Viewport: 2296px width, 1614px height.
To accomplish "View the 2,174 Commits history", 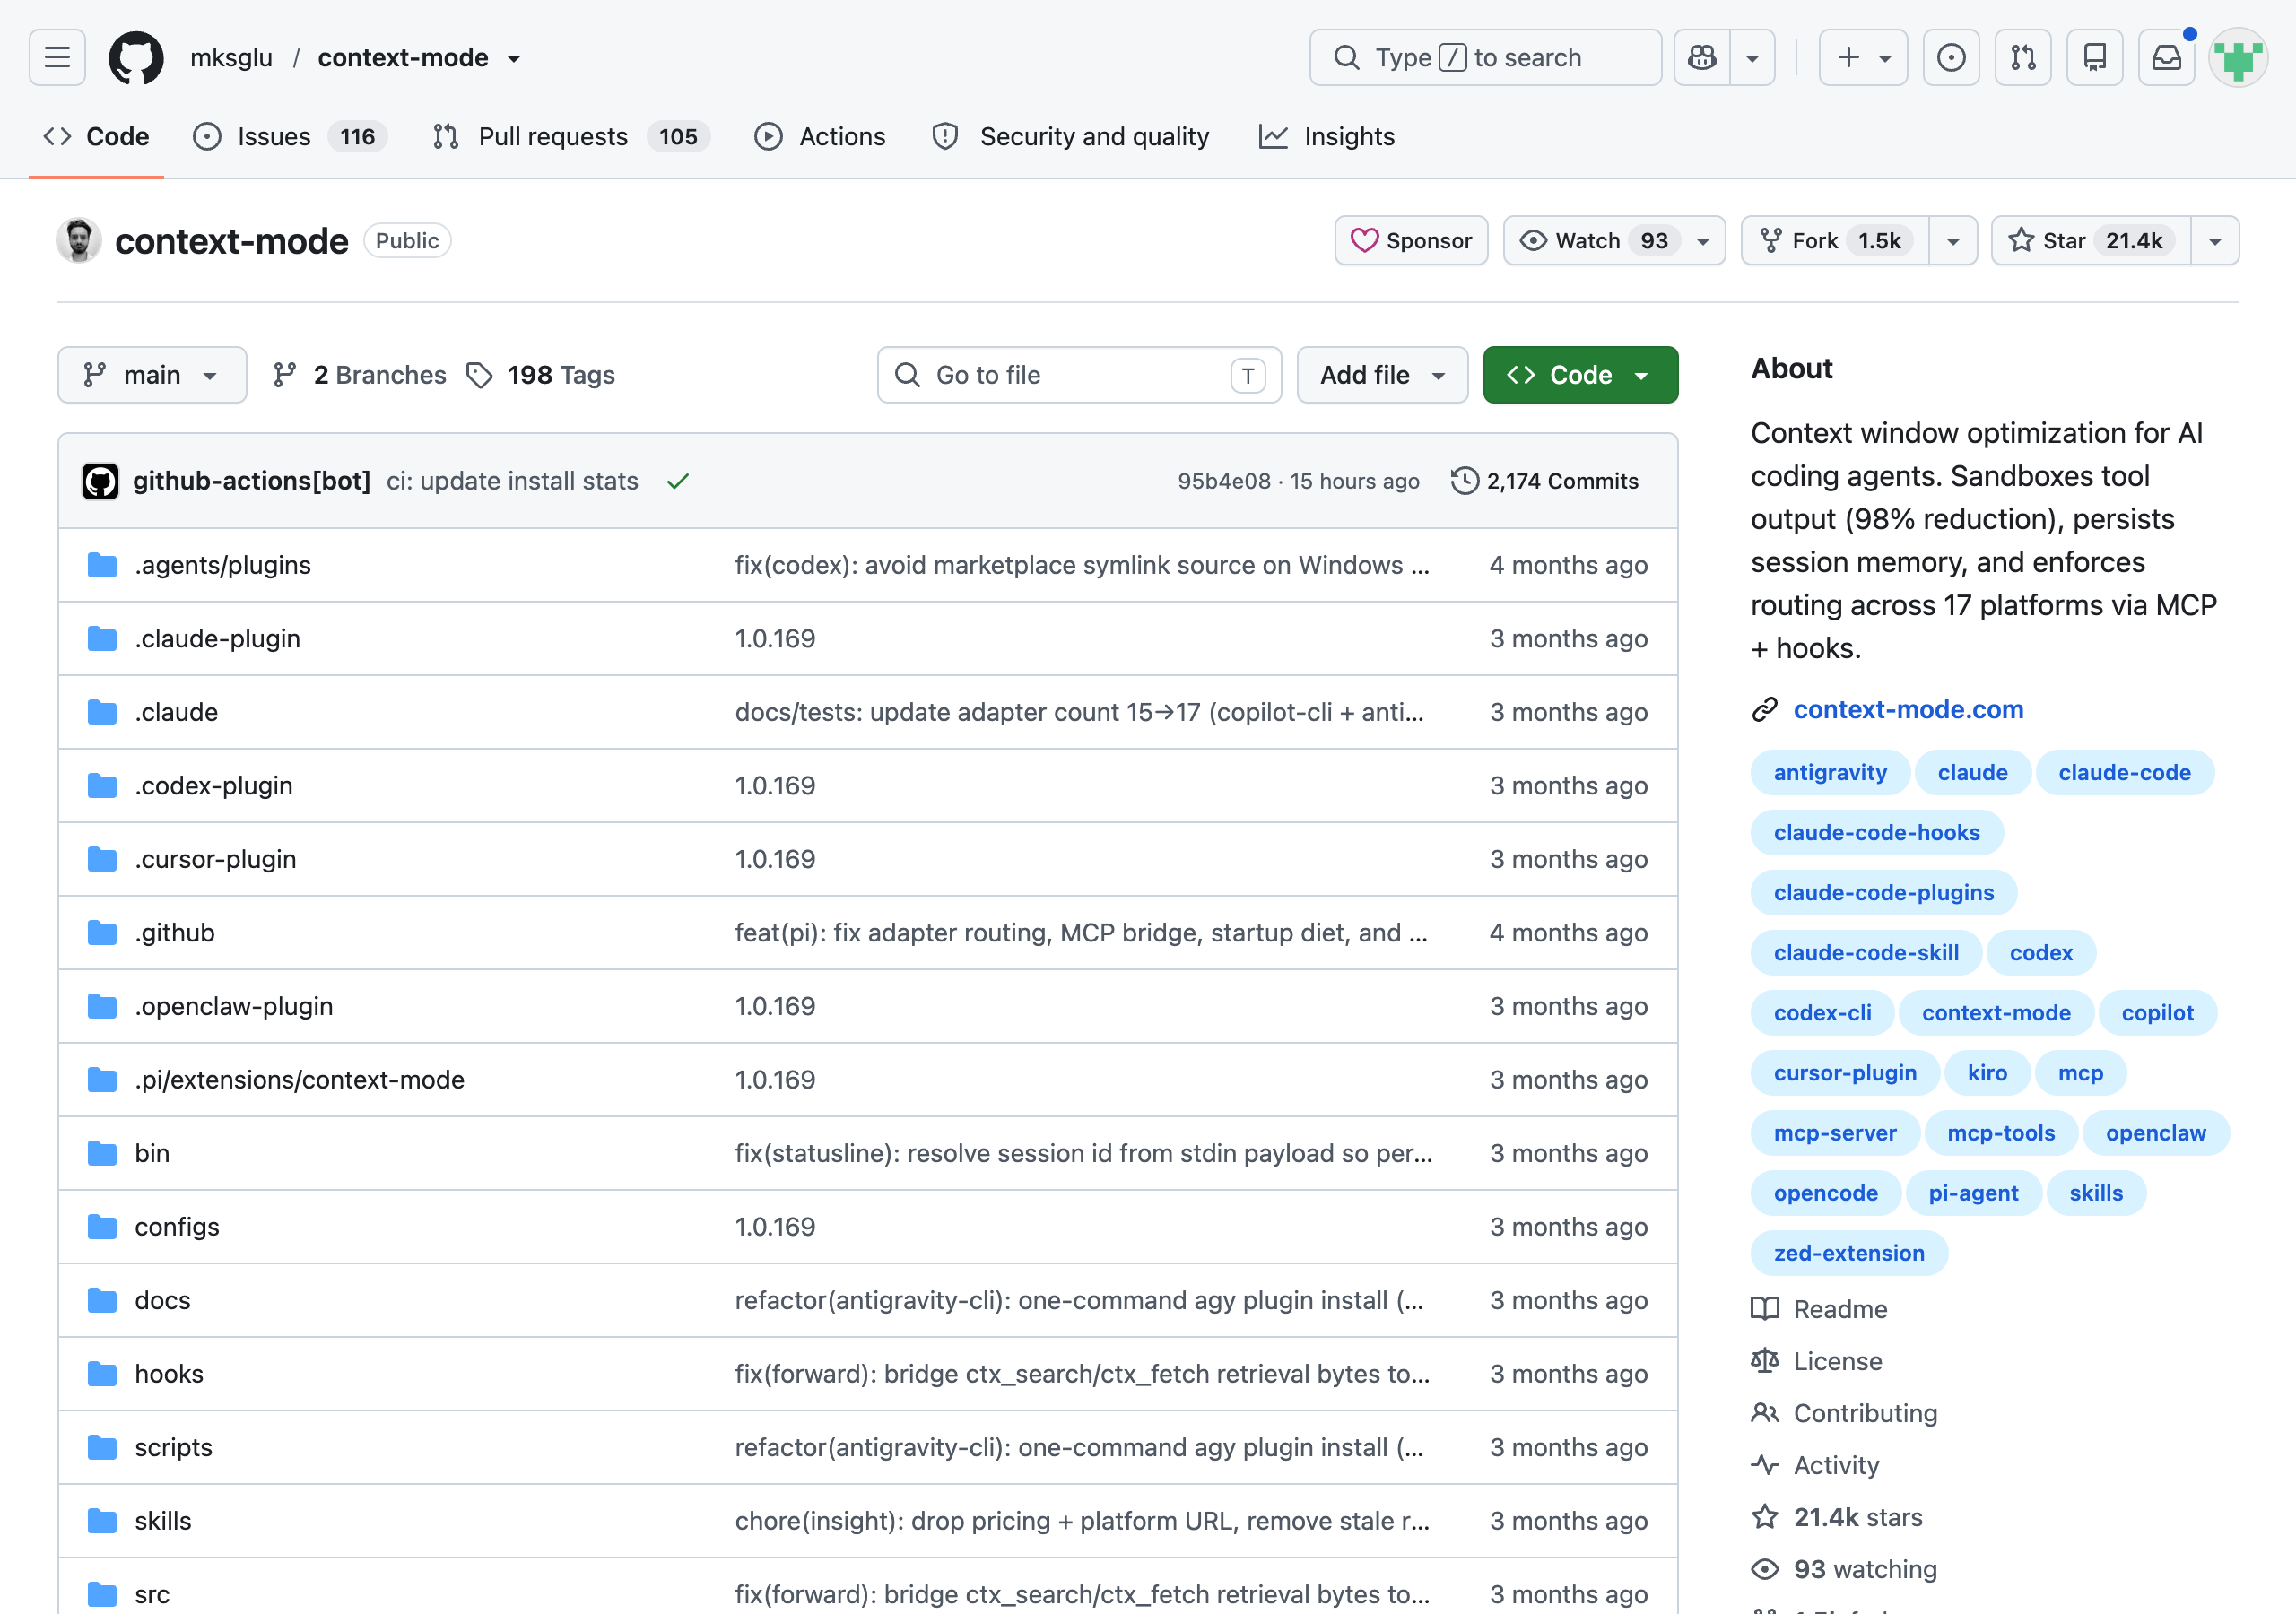I will pos(1545,481).
